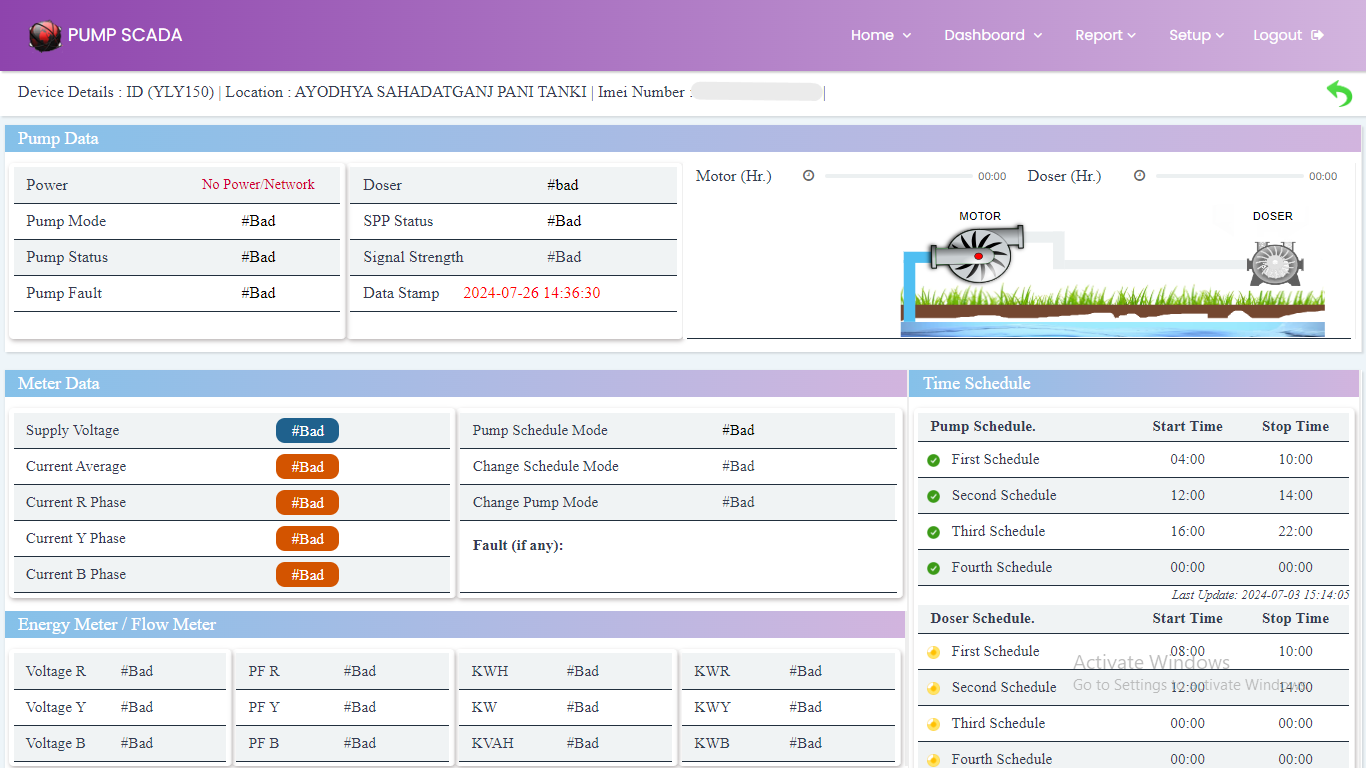Expand the Home dropdown menu
The image size is (1366, 768).
coord(880,35)
